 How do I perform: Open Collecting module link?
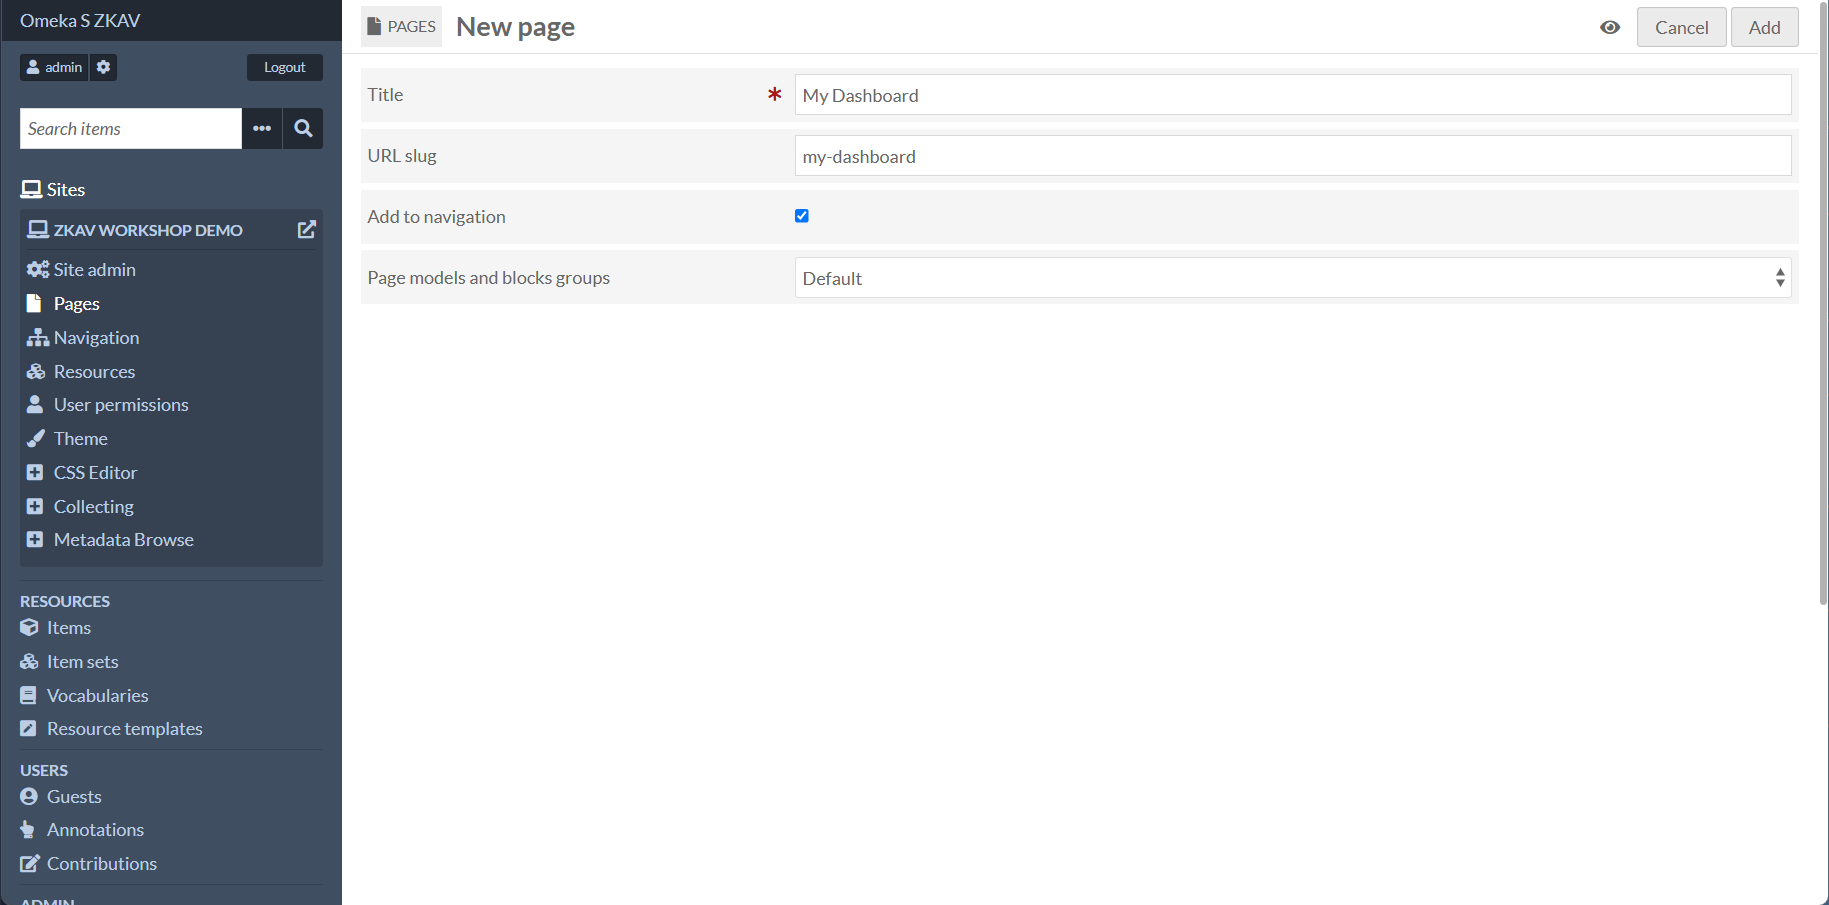point(80,506)
